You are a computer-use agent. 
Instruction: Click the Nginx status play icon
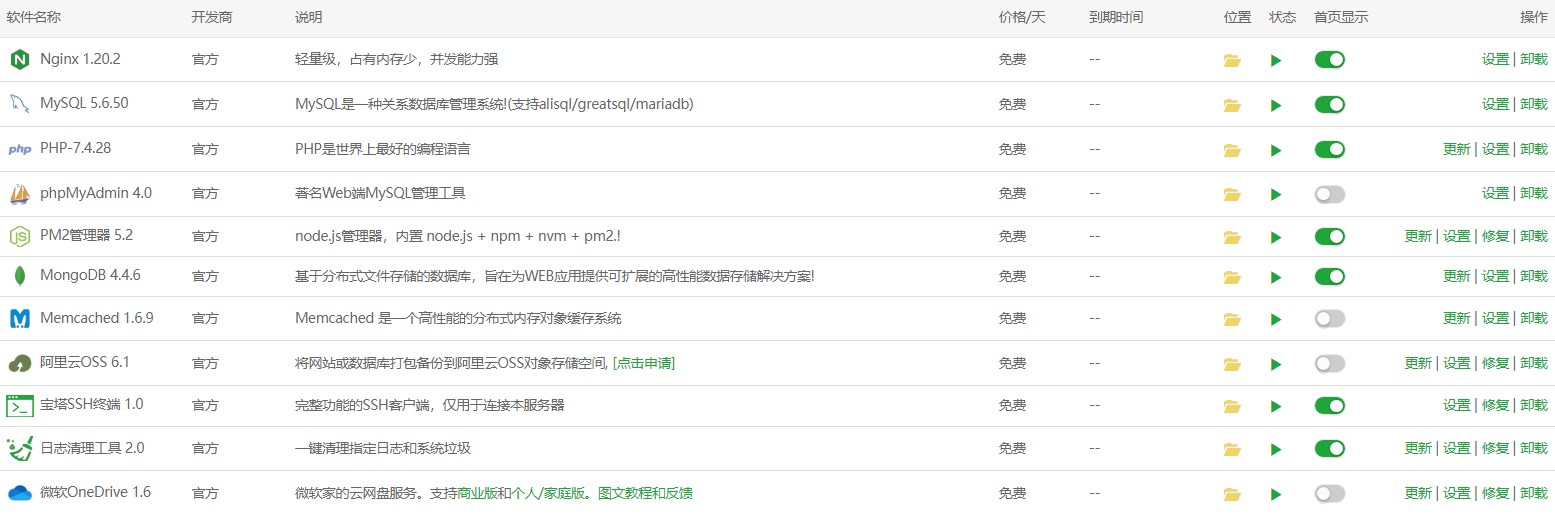(1276, 61)
